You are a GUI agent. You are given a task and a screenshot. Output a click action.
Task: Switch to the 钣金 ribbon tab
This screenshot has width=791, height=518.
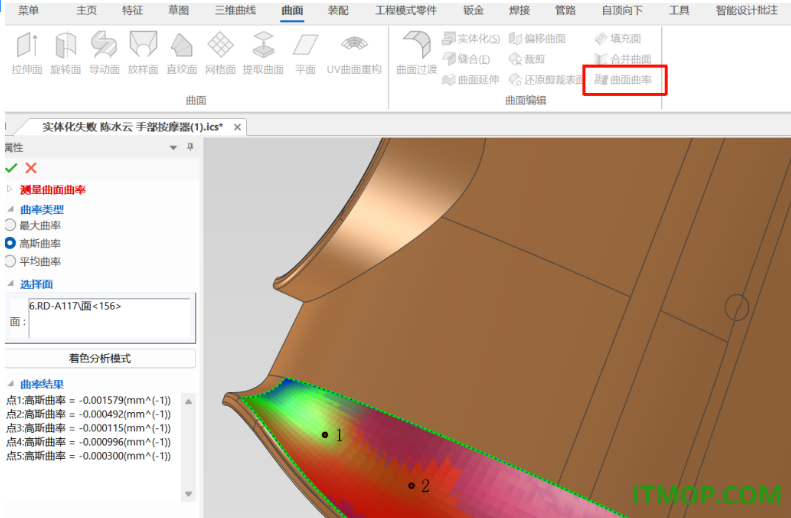click(x=473, y=10)
